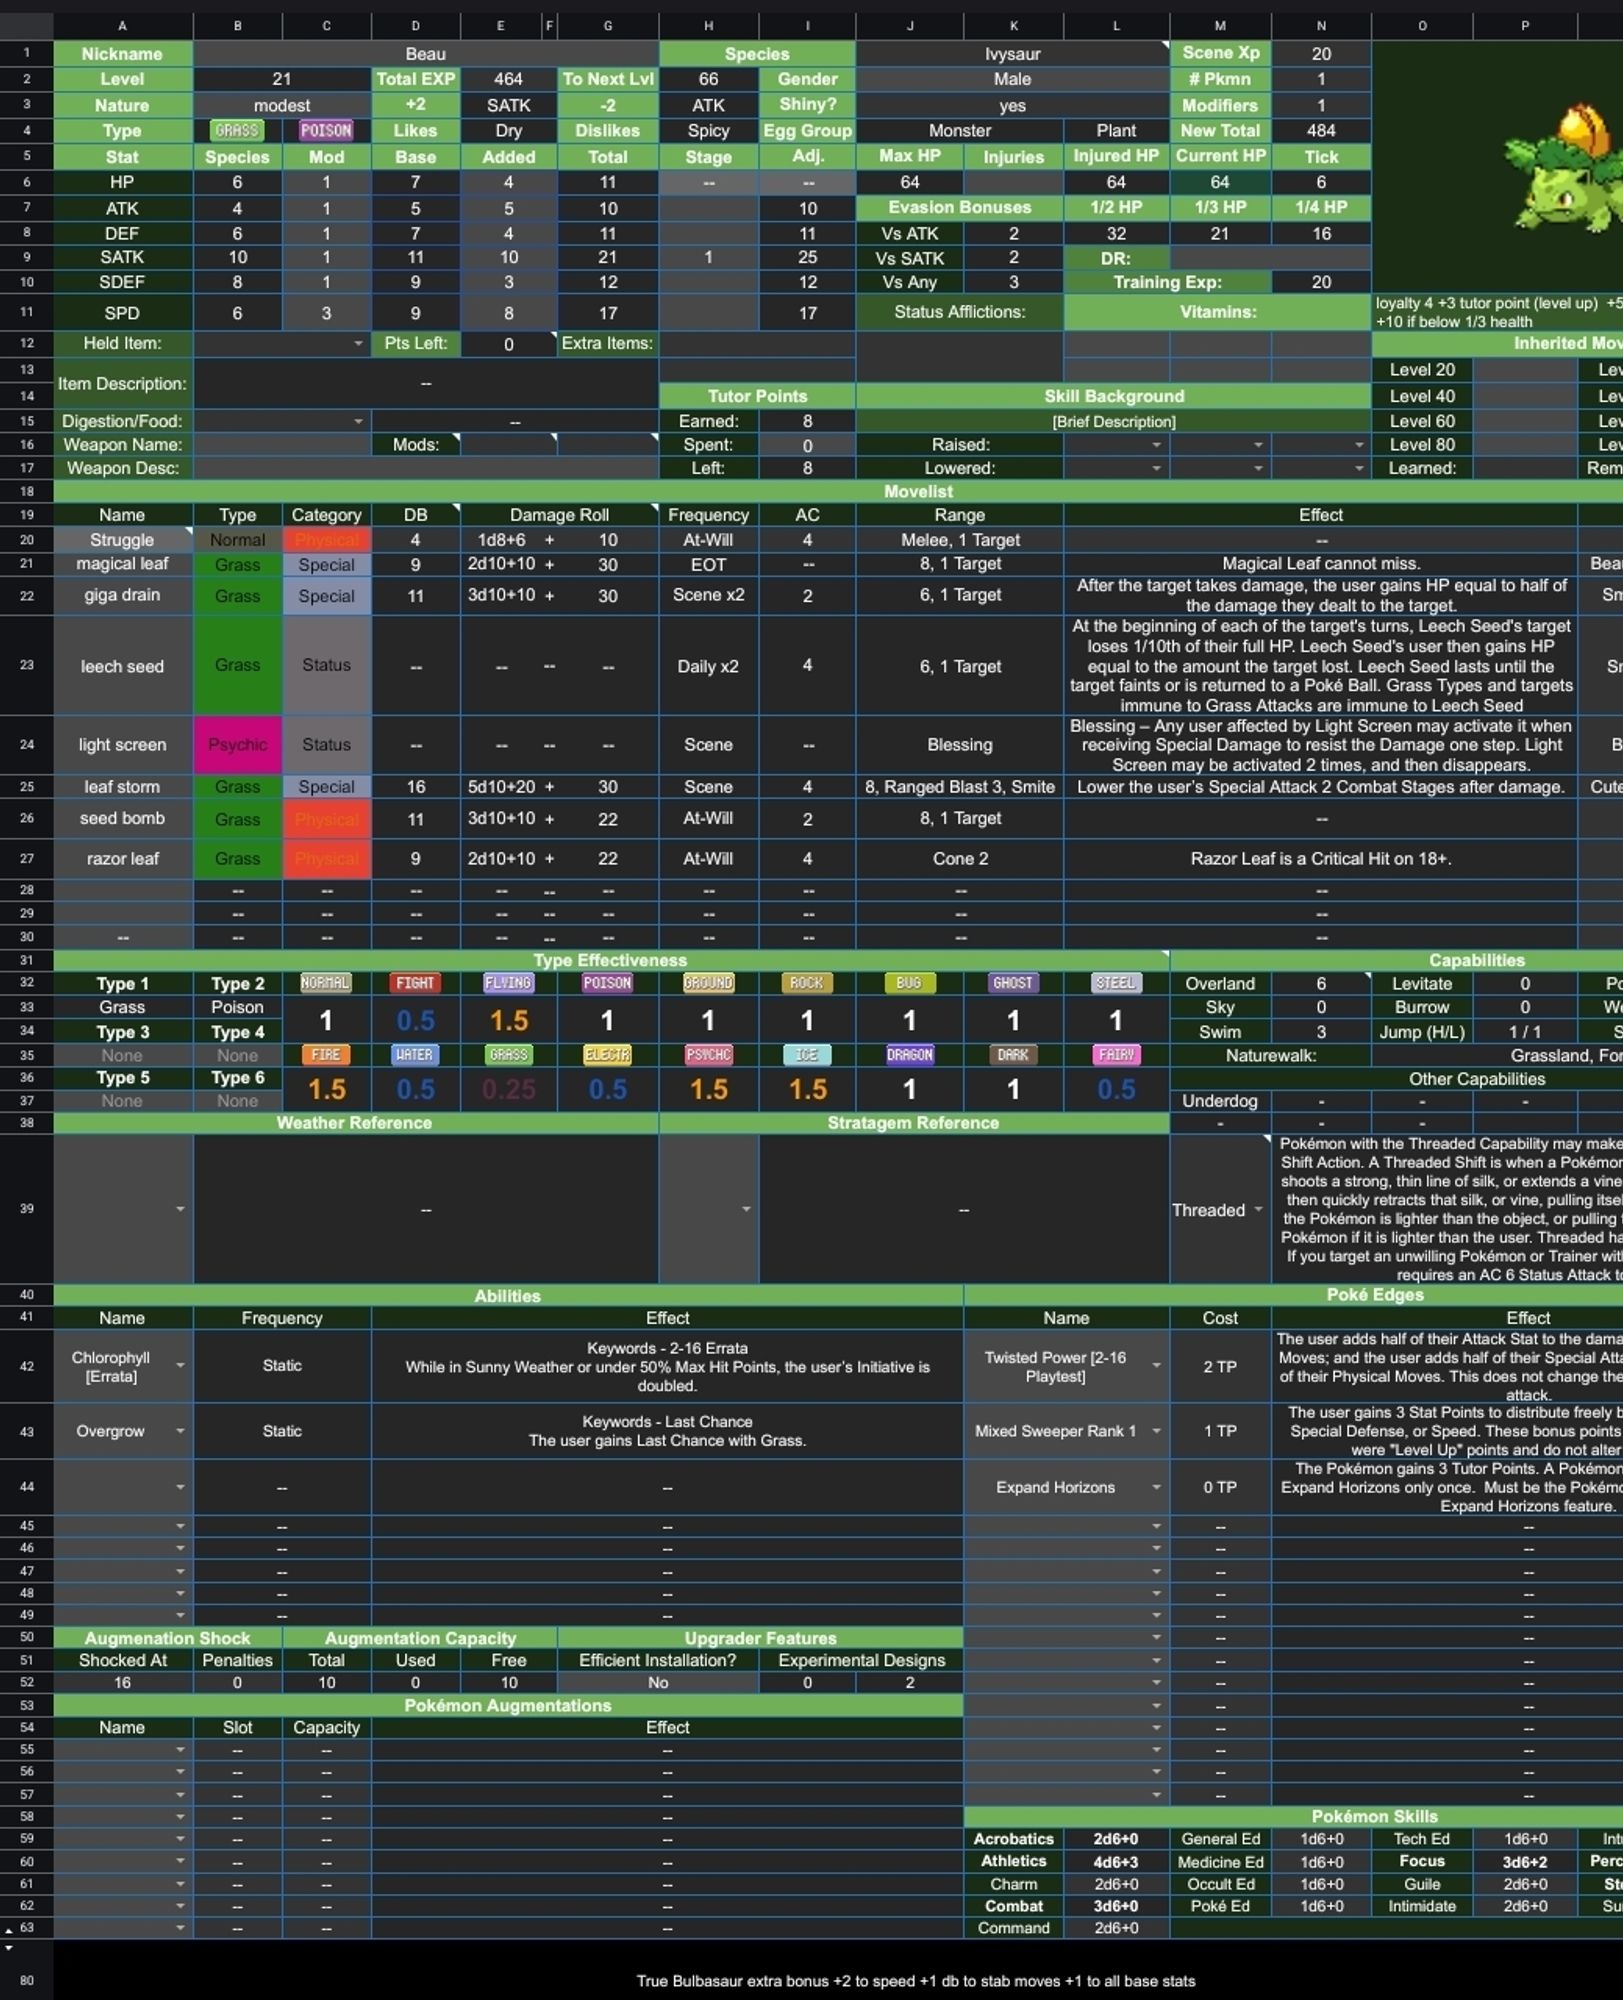Click the 'Razor Leaf is a Critical Hit on 18+.' effect
This screenshot has width=1623, height=2000.
point(1321,859)
